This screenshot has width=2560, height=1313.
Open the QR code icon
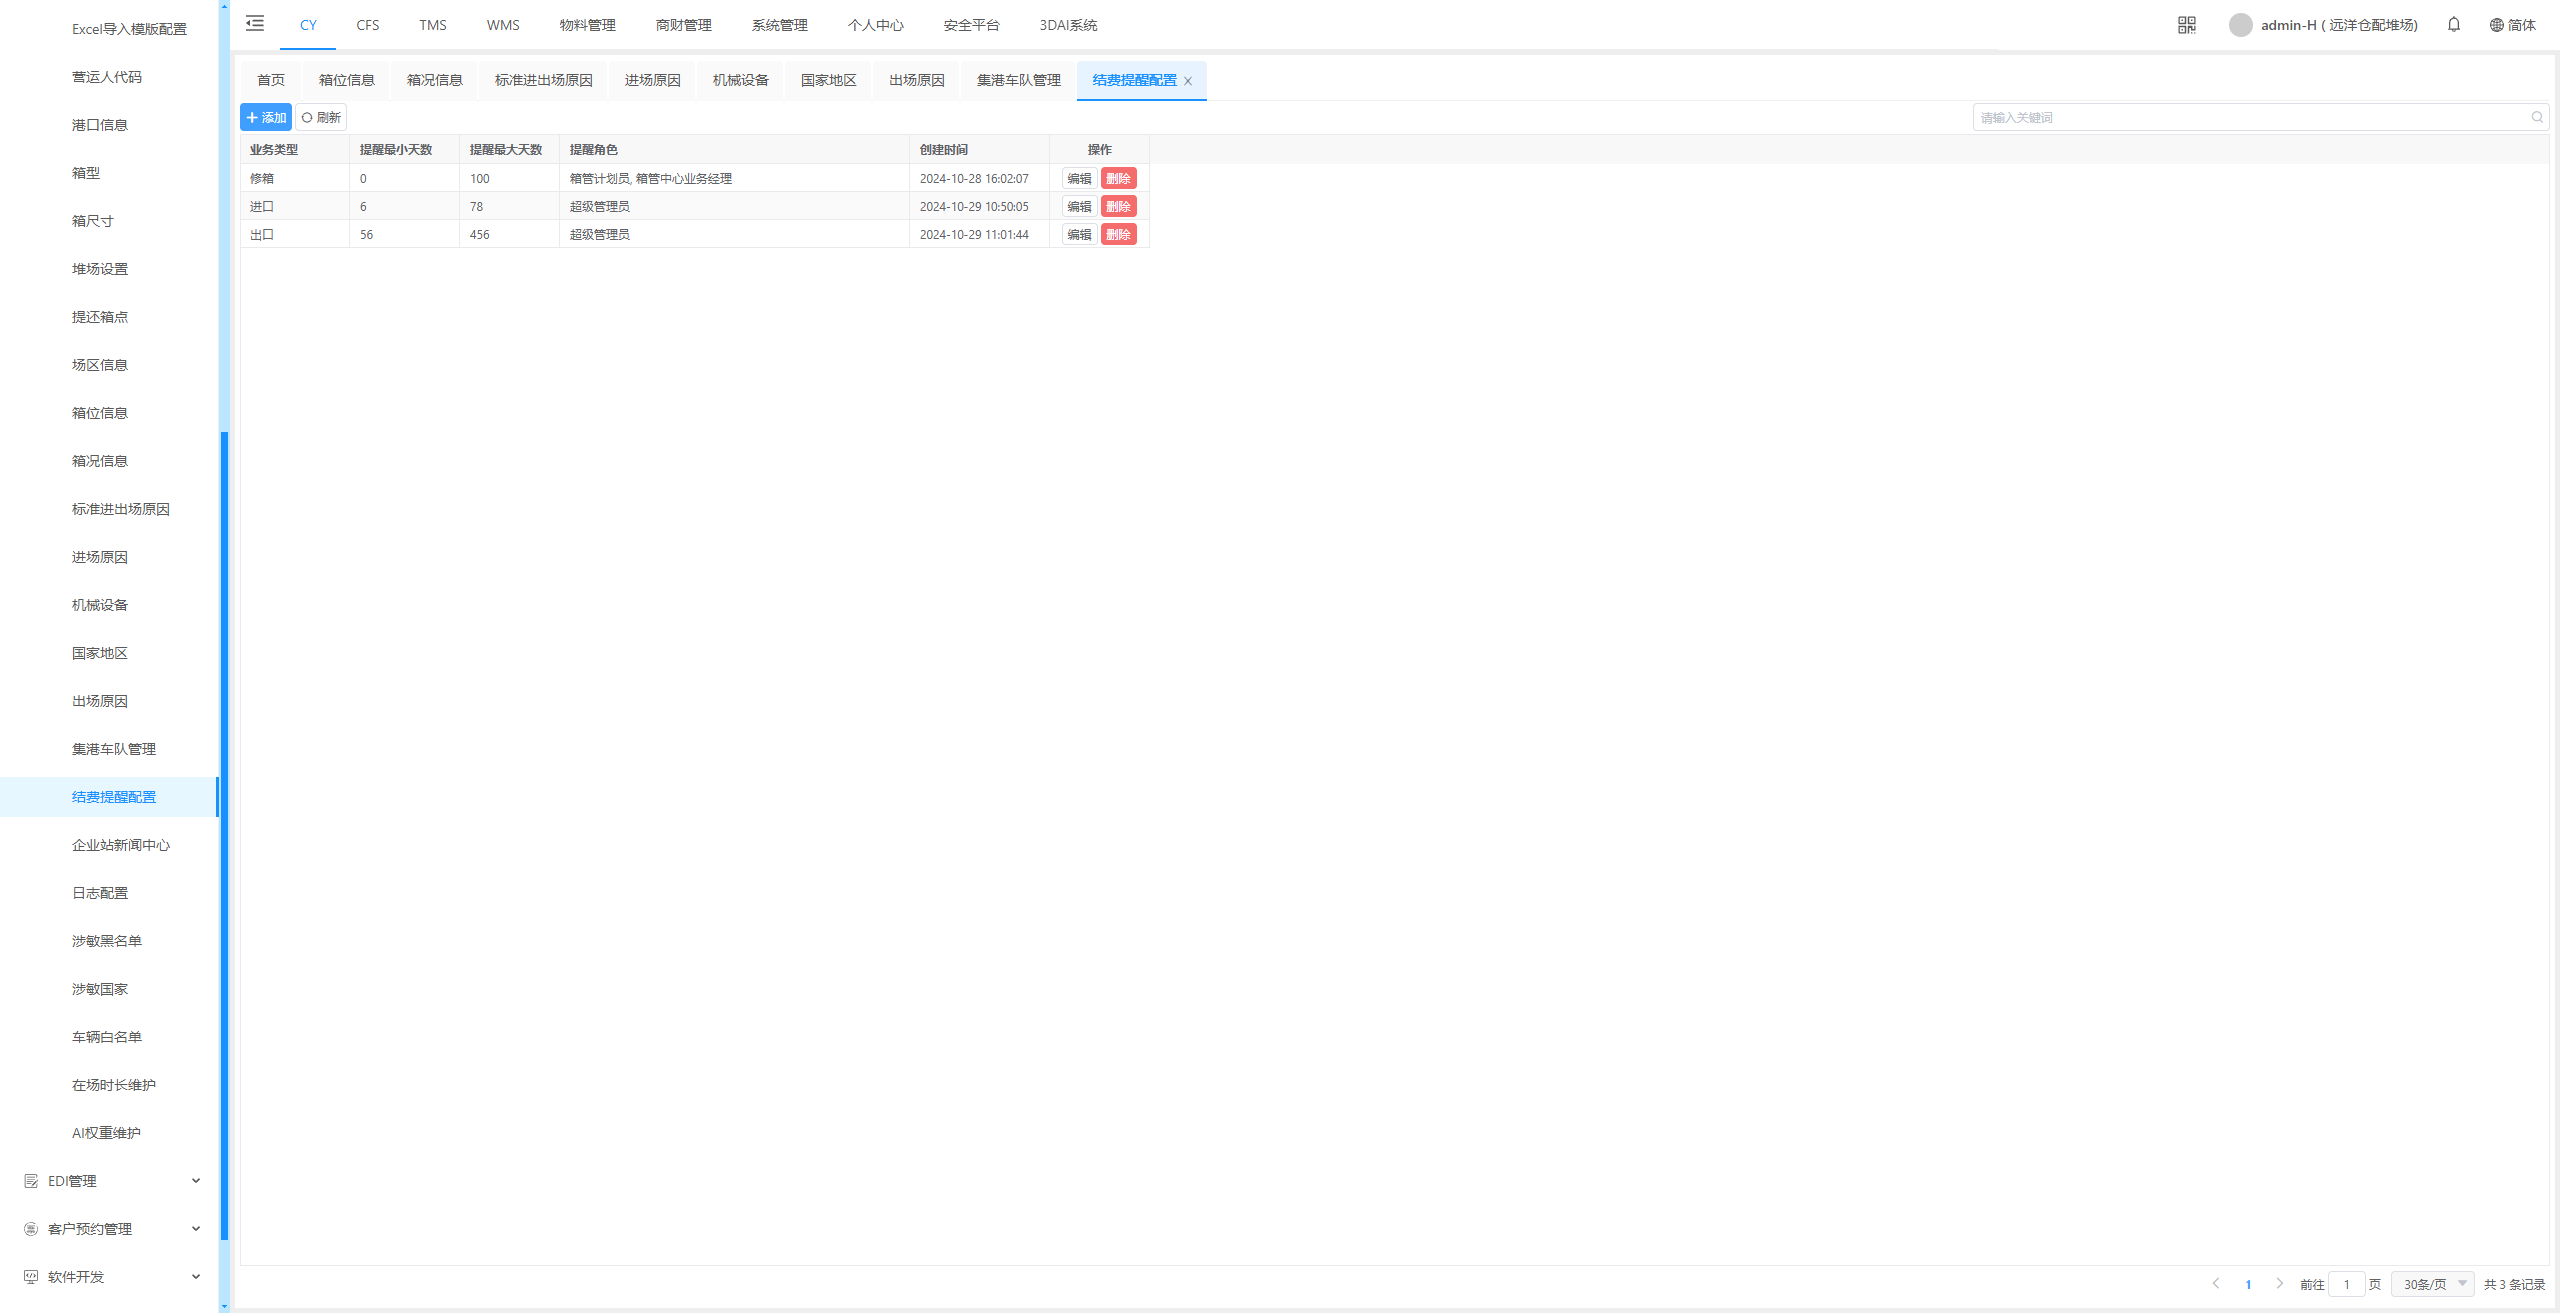pyautogui.click(x=2186, y=25)
